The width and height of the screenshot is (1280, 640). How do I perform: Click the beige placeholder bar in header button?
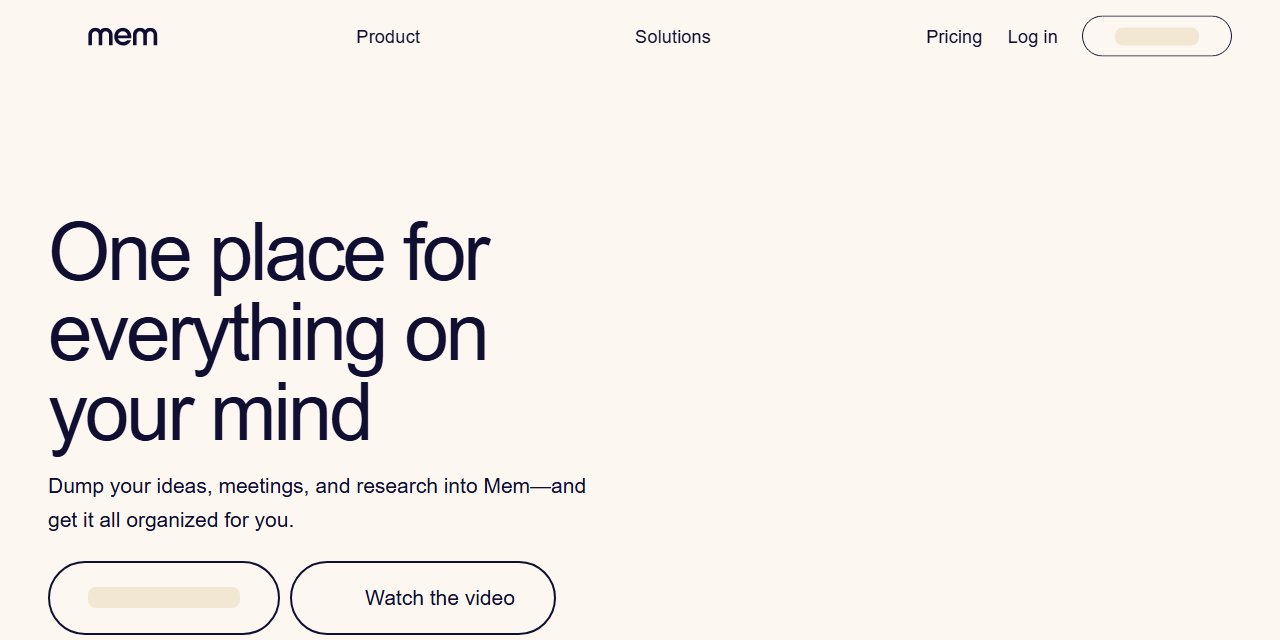1157,36
